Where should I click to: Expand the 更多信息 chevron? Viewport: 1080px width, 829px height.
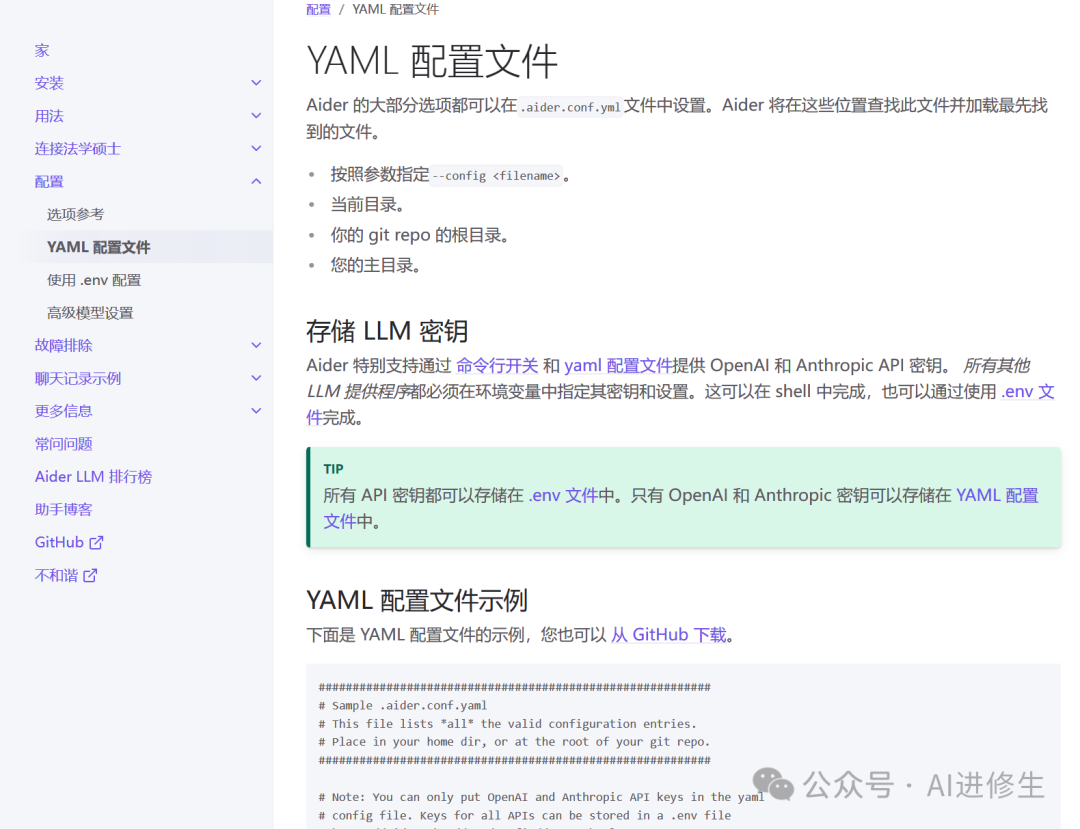pos(256,411)
